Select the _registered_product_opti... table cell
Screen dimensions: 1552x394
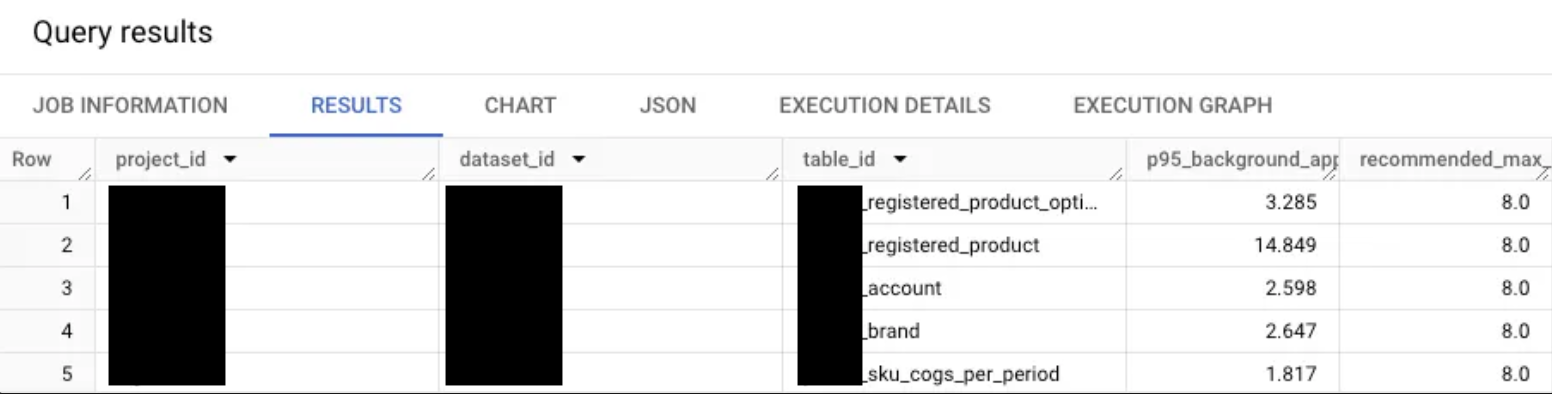pyautogui.click(x=956, y=202)
